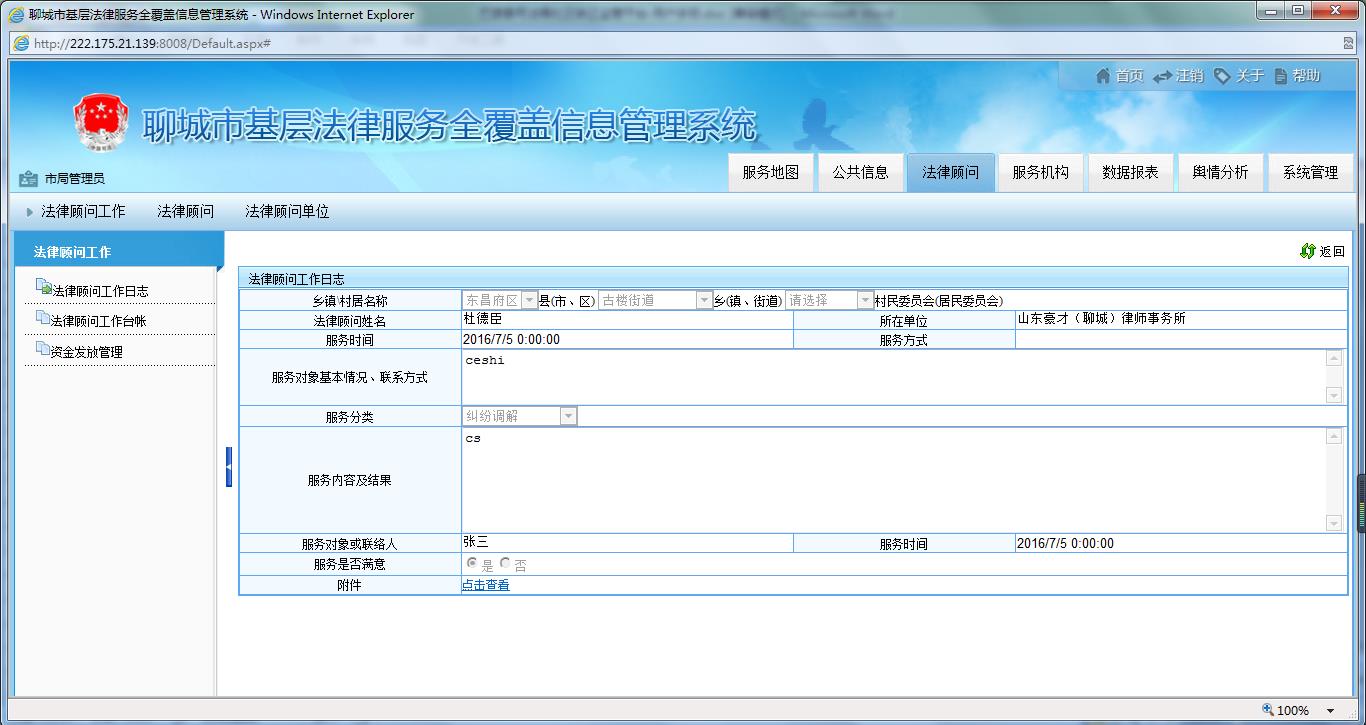Click the 帮助 help document icon
The width and height of the screenshot is (1366, 725).
[x=1280, y=76]
